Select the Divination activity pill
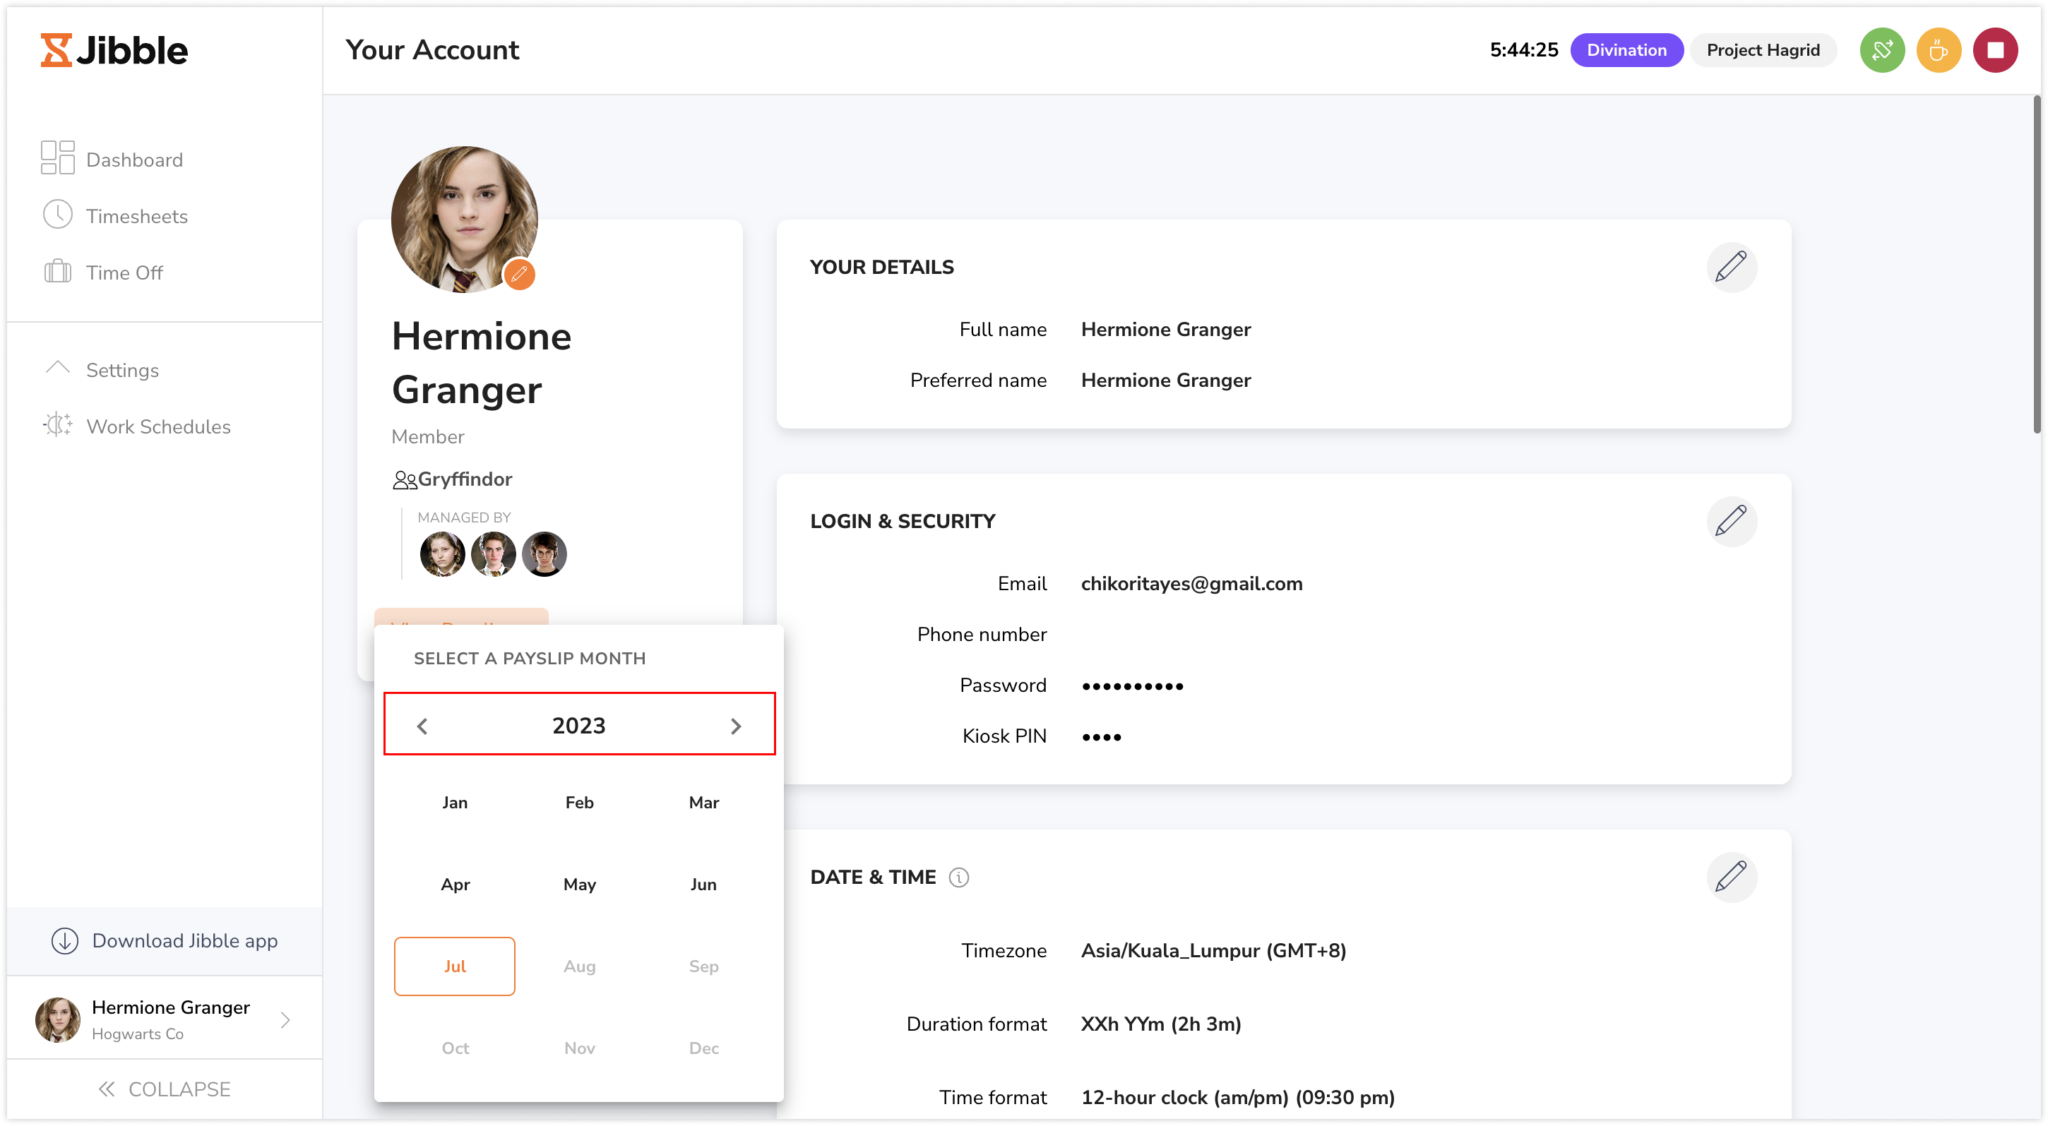Image resolution: width=2048 pixels, height=1126 pixels. click(1626, 49)
